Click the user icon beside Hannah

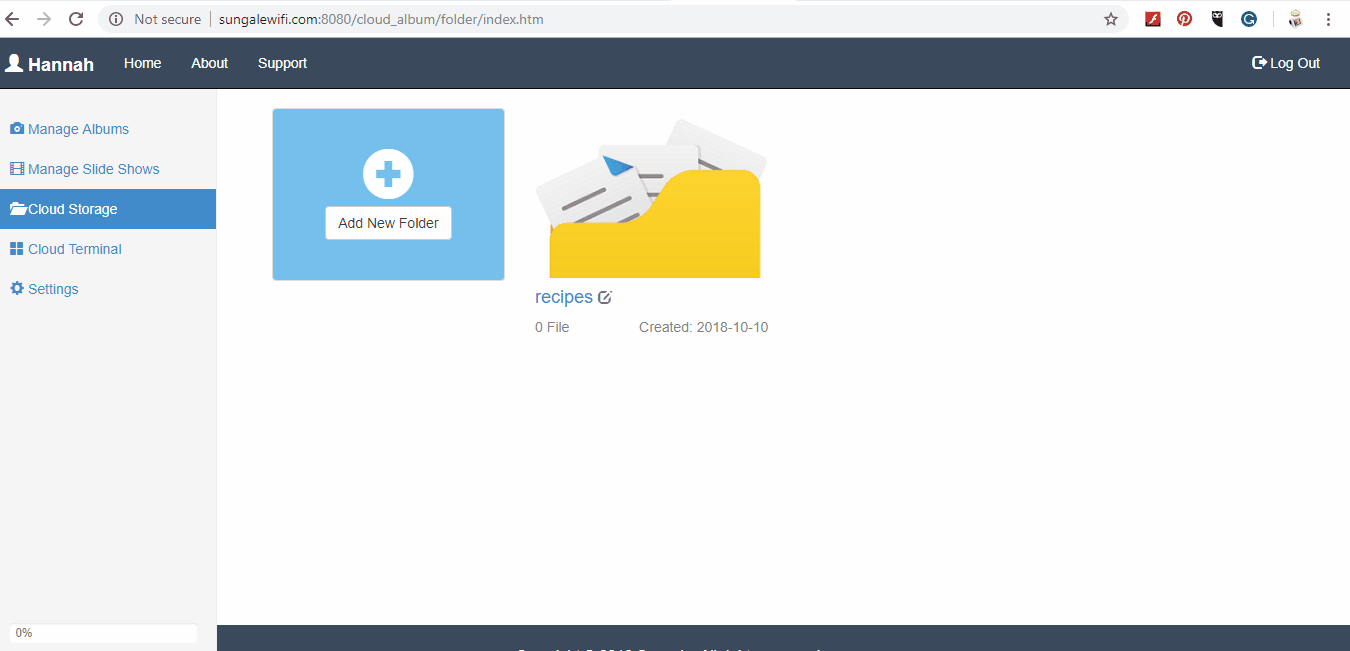point(14,62)
